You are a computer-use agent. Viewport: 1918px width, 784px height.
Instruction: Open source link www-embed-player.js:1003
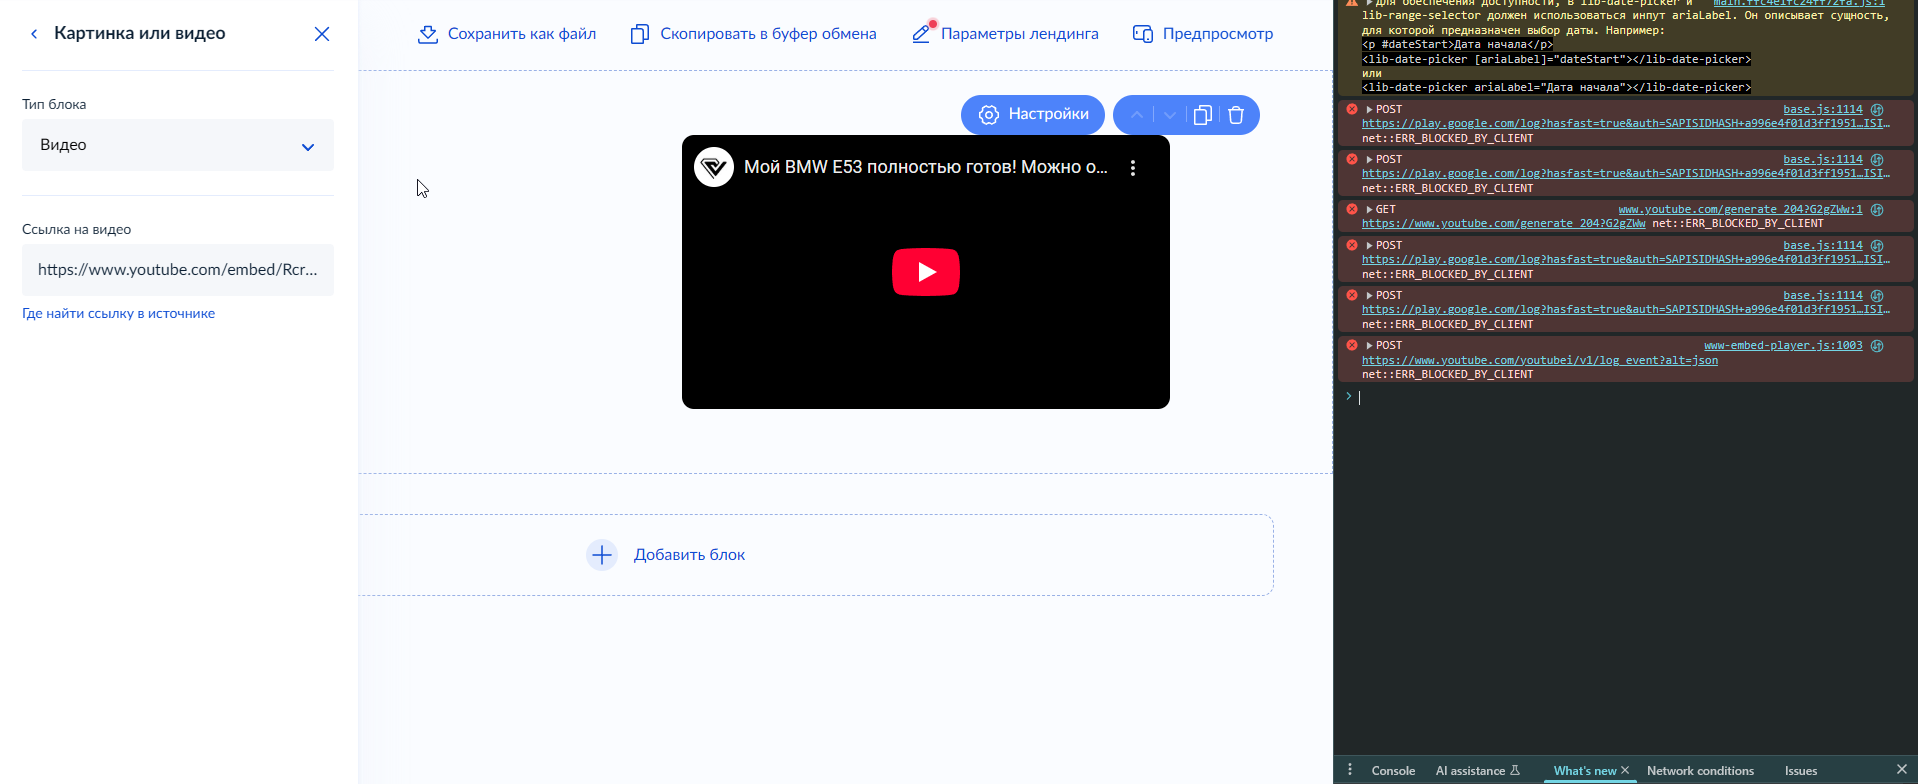click(x=1783, y=346)
